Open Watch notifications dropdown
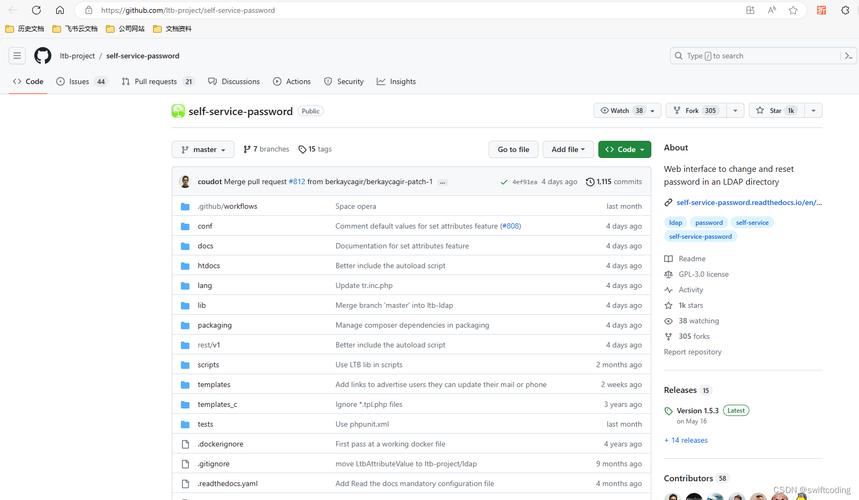 pyautogui.click(x=627, y=111)
